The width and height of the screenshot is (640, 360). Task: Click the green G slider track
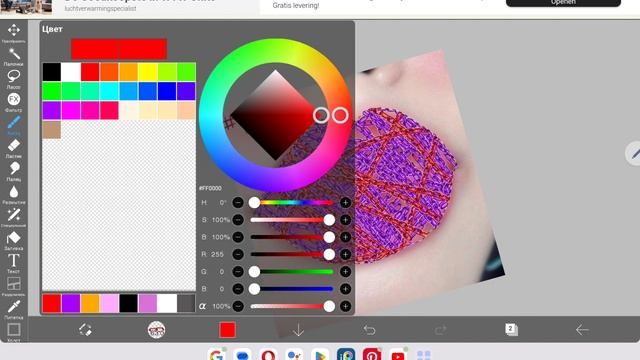coord(292,271)
